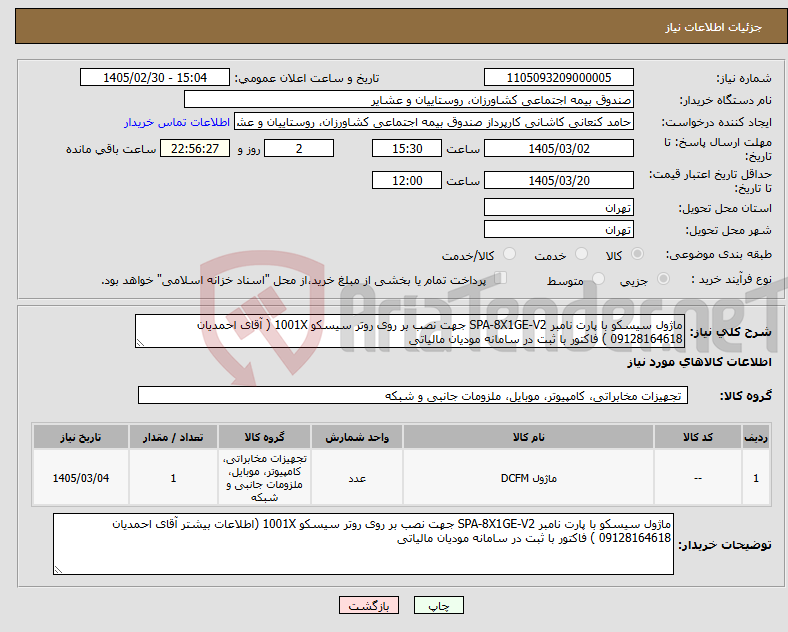Image resolution: width=788 pixels, height=632 pixels.
Task: Click the request creator name field
Action: pyautogui.click(x=434, y=122)
